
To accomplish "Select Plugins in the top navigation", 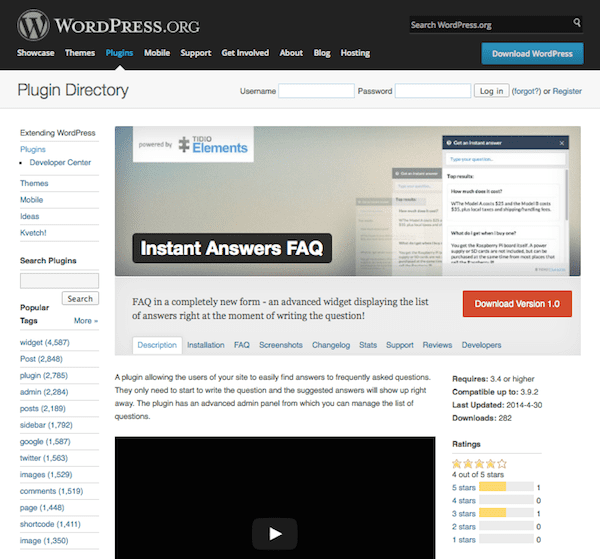I will pos(119,53).
